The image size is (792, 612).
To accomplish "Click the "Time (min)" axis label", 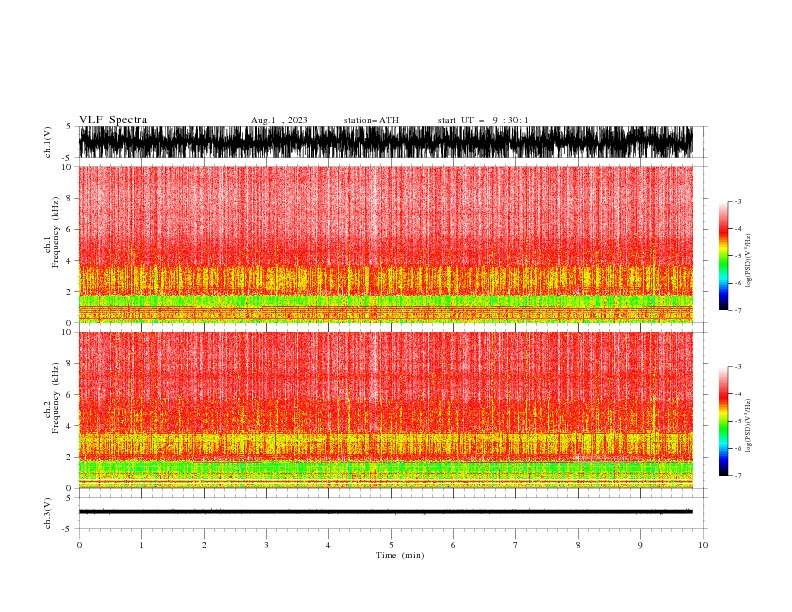I will pos(400,555).
